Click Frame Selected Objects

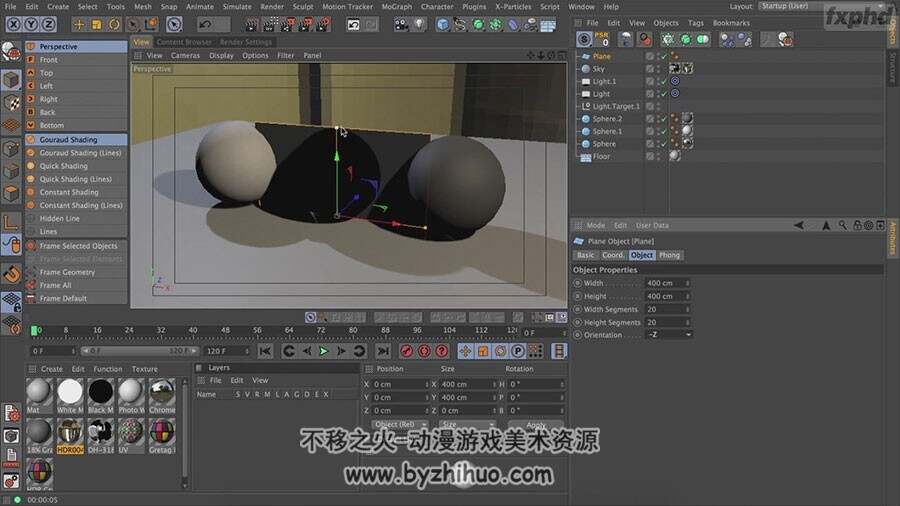[x=78, y=246]
